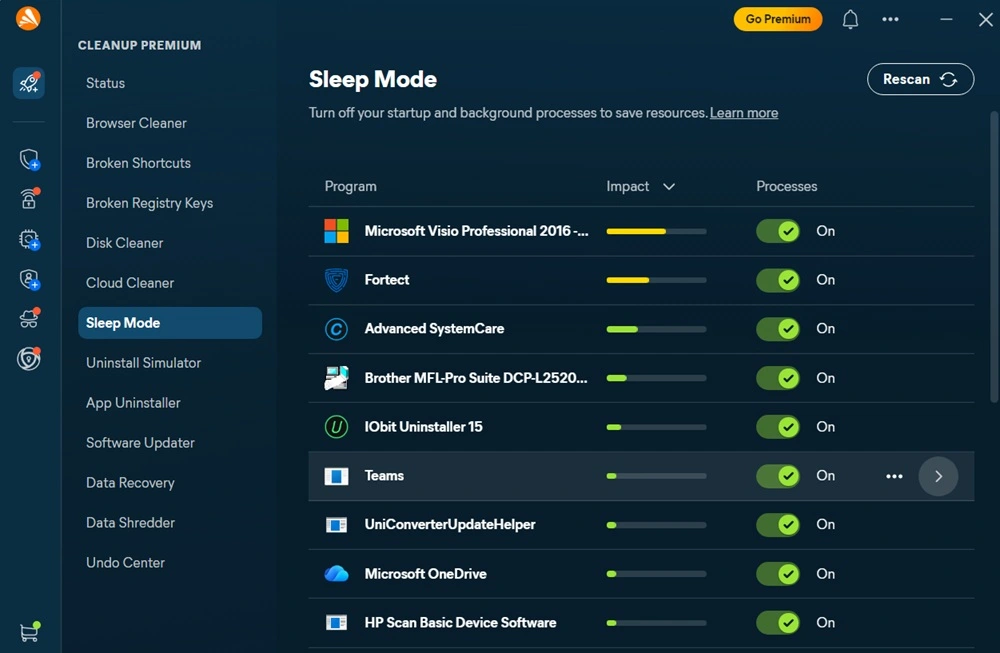Open the incognito hat sidebar icon
Viewport: 1000px width, 653px height.
(29, 318)
